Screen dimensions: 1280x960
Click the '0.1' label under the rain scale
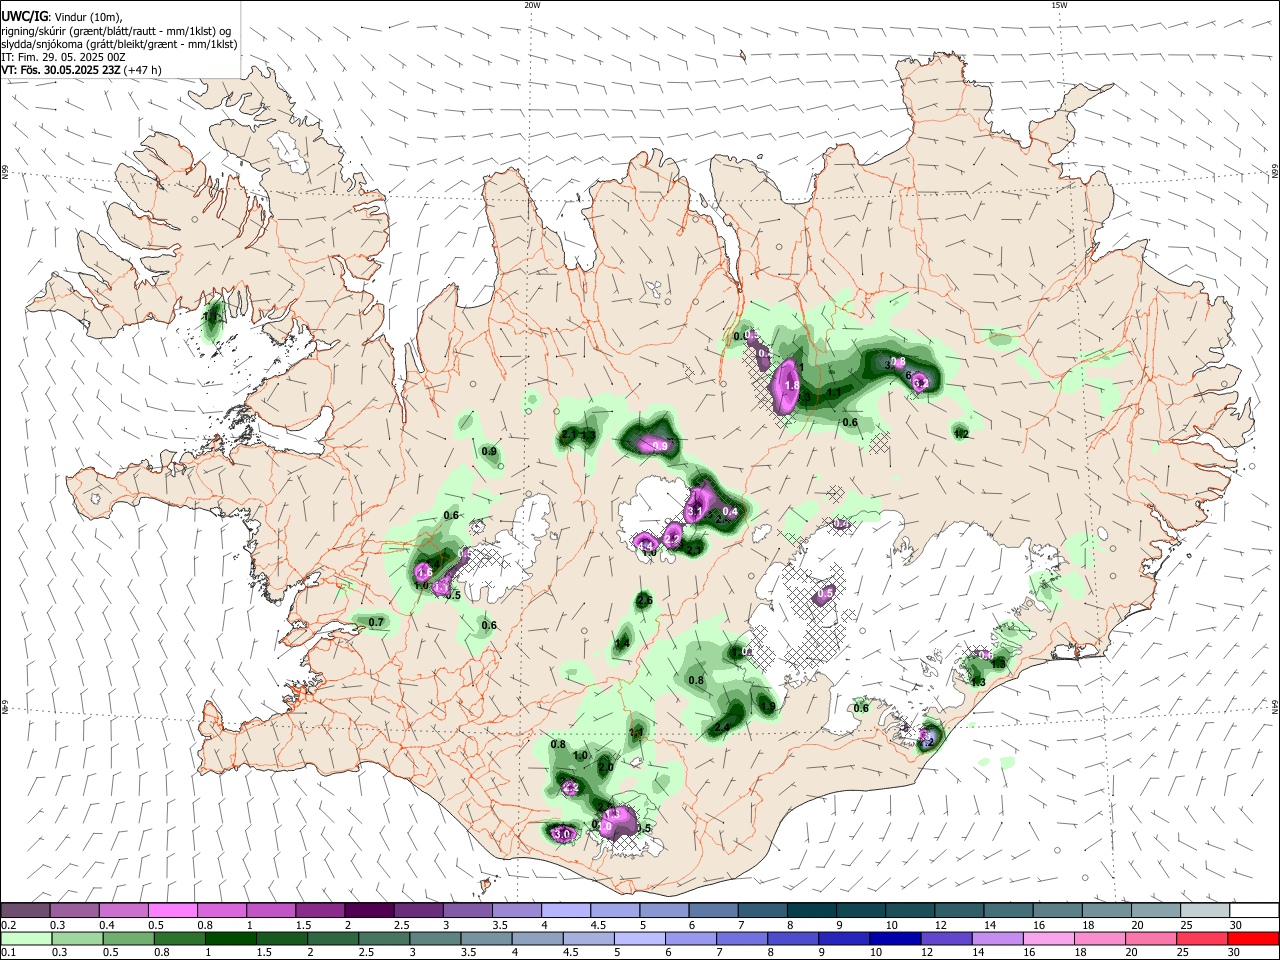point(8,953)
